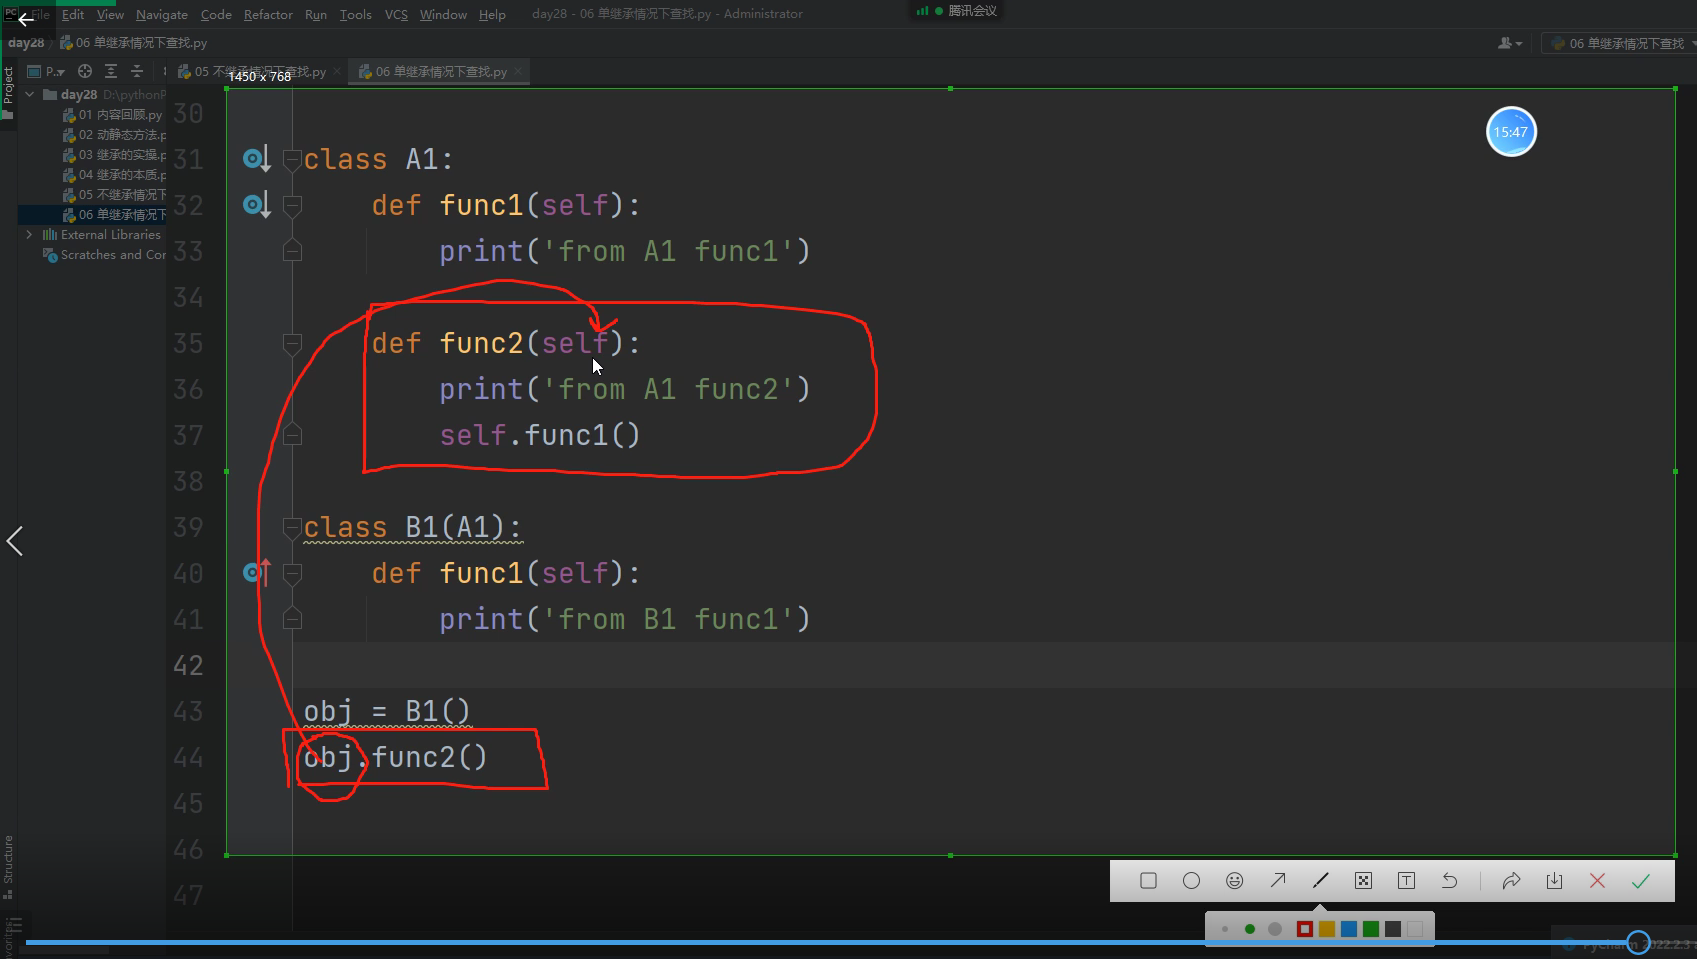Pick the red pen color

coord(1305,929)
